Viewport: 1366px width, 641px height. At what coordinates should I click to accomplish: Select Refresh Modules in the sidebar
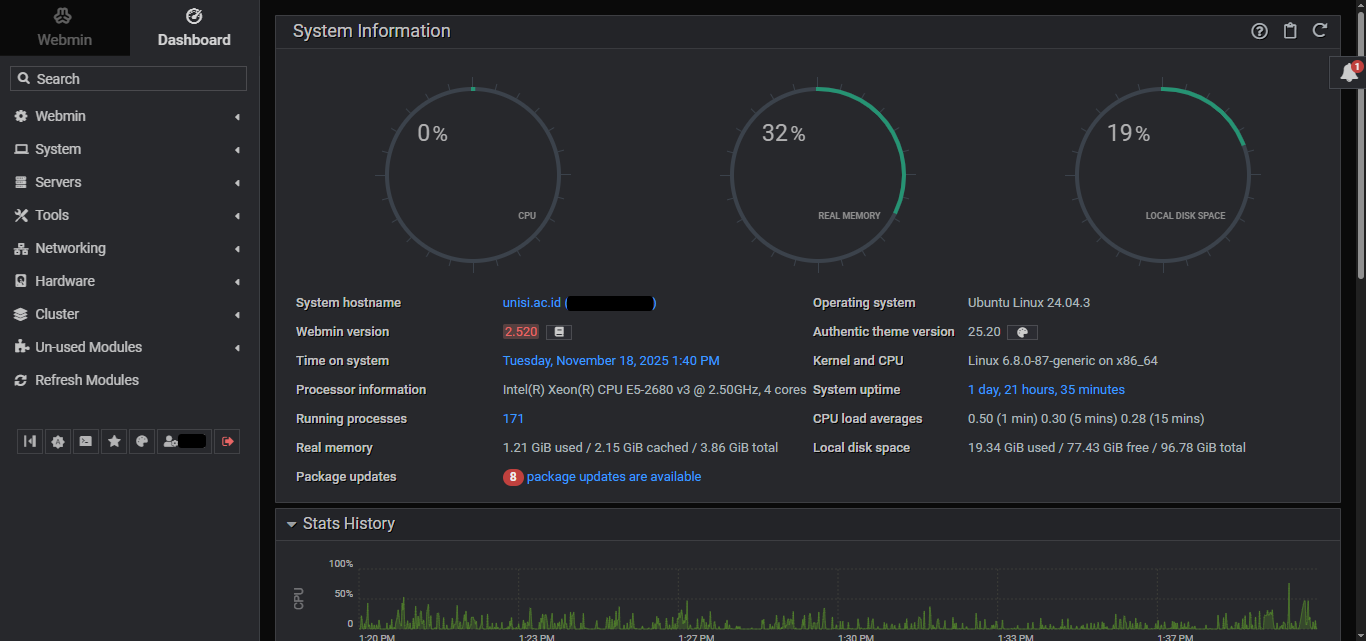click(x=87, y=380)
